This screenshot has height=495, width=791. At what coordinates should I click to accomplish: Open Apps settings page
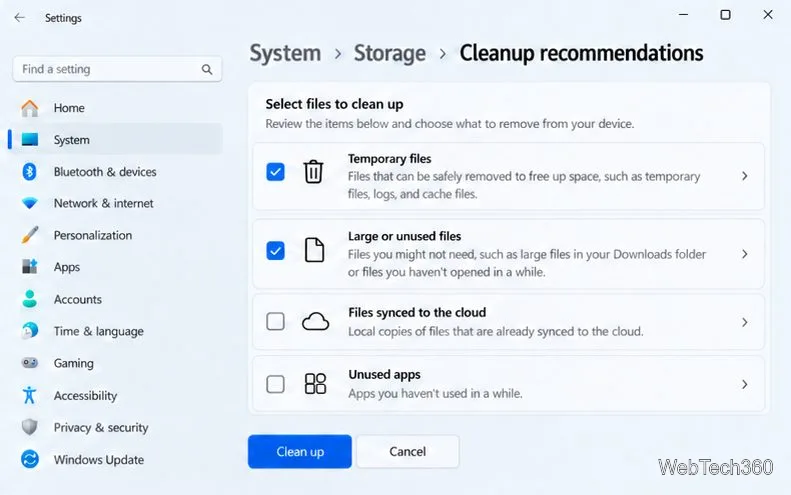[x=116, y=267]
